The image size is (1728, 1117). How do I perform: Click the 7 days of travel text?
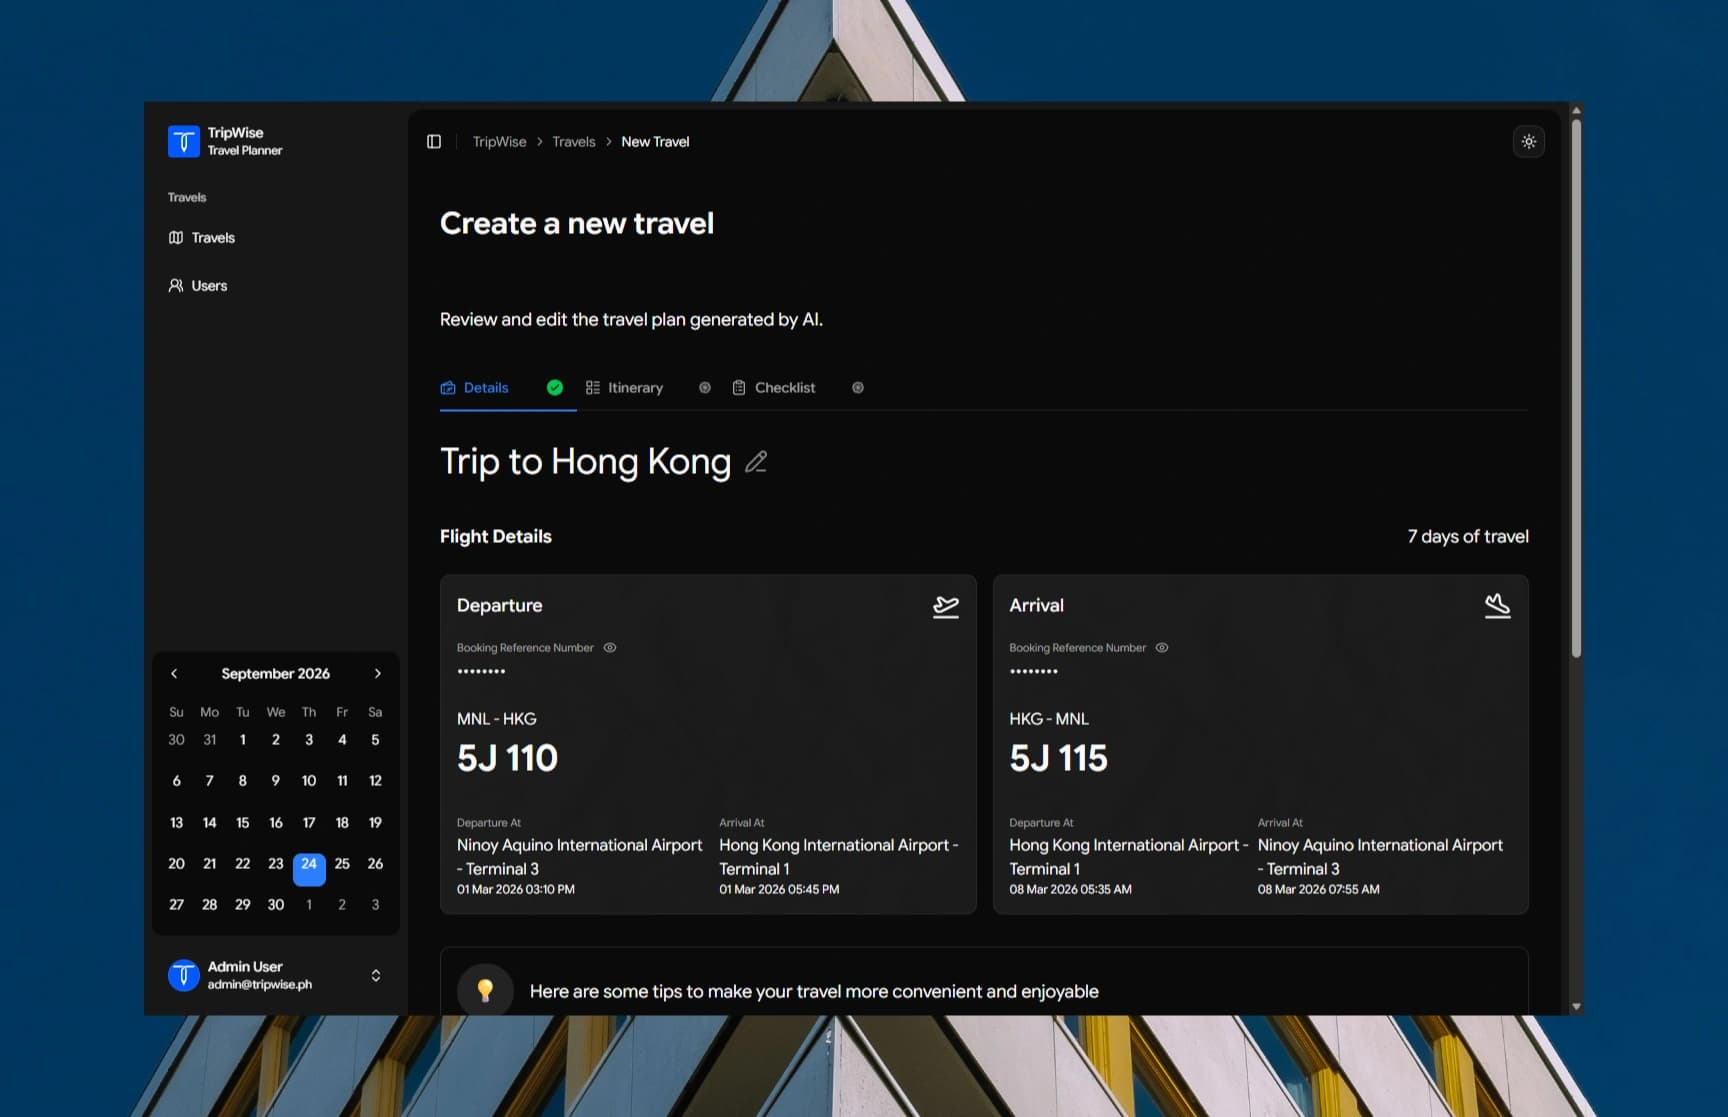pos(1468,537)
